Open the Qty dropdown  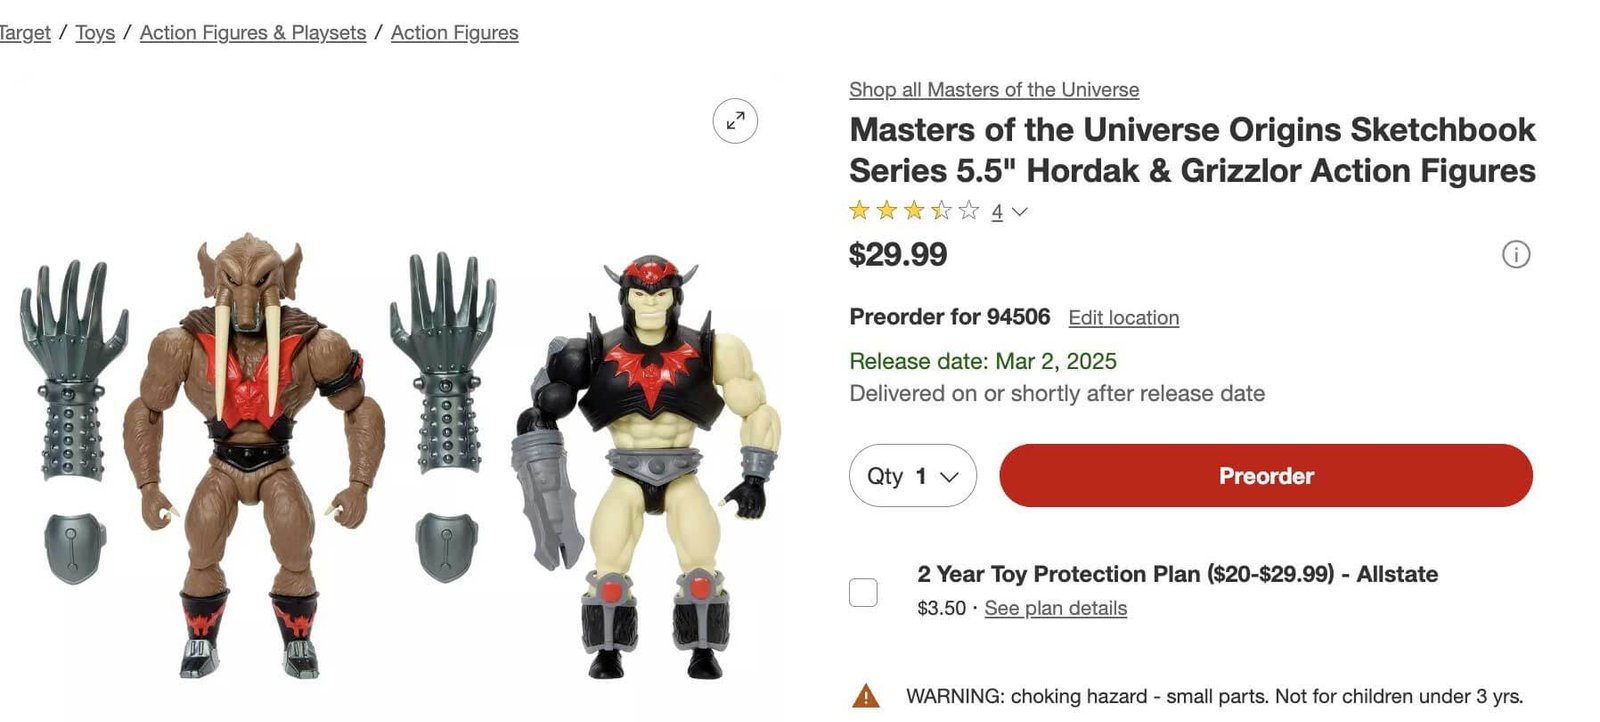[912, 476]
